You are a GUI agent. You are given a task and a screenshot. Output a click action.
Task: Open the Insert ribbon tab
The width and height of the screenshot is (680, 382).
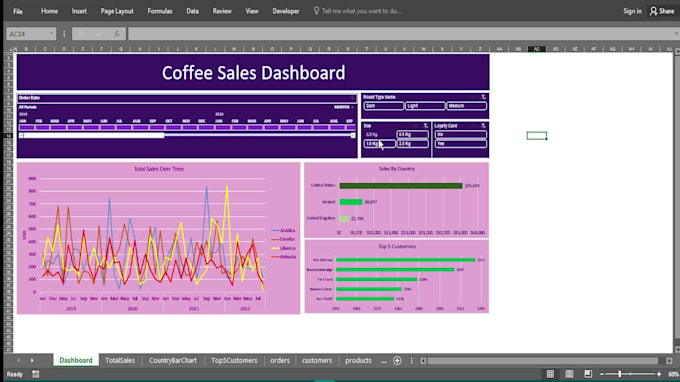click(x=79, y=11)
